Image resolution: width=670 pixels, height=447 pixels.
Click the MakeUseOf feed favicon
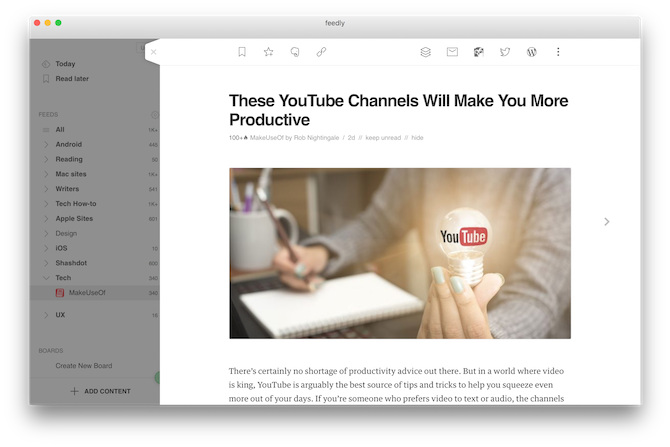pos(60,293)
